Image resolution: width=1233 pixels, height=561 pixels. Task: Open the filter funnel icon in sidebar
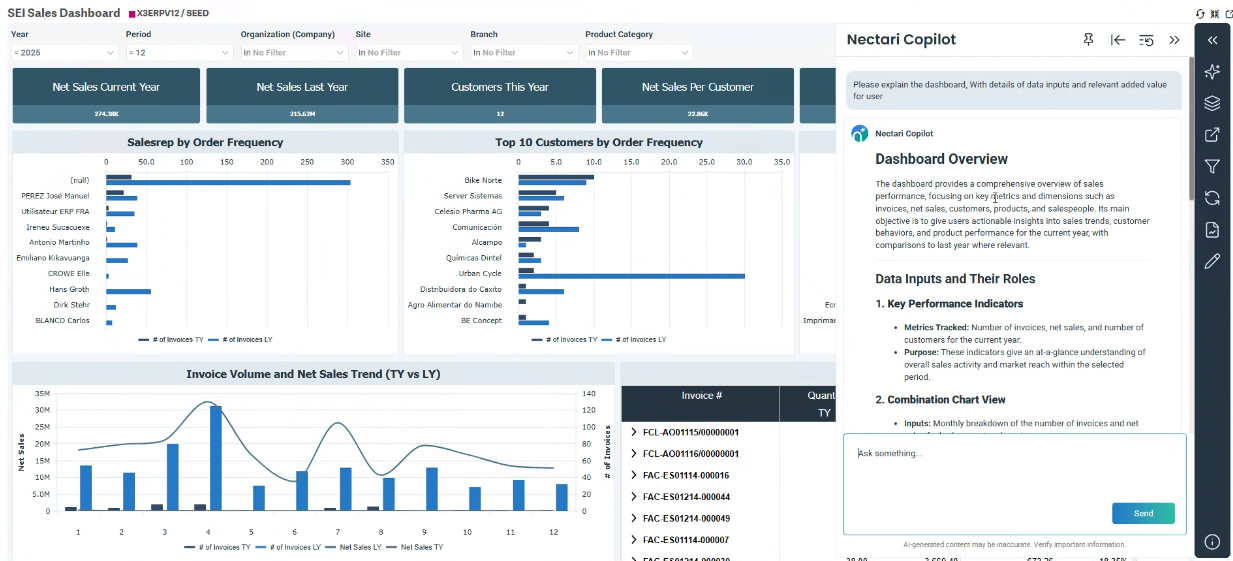(x=1212, y=166)
